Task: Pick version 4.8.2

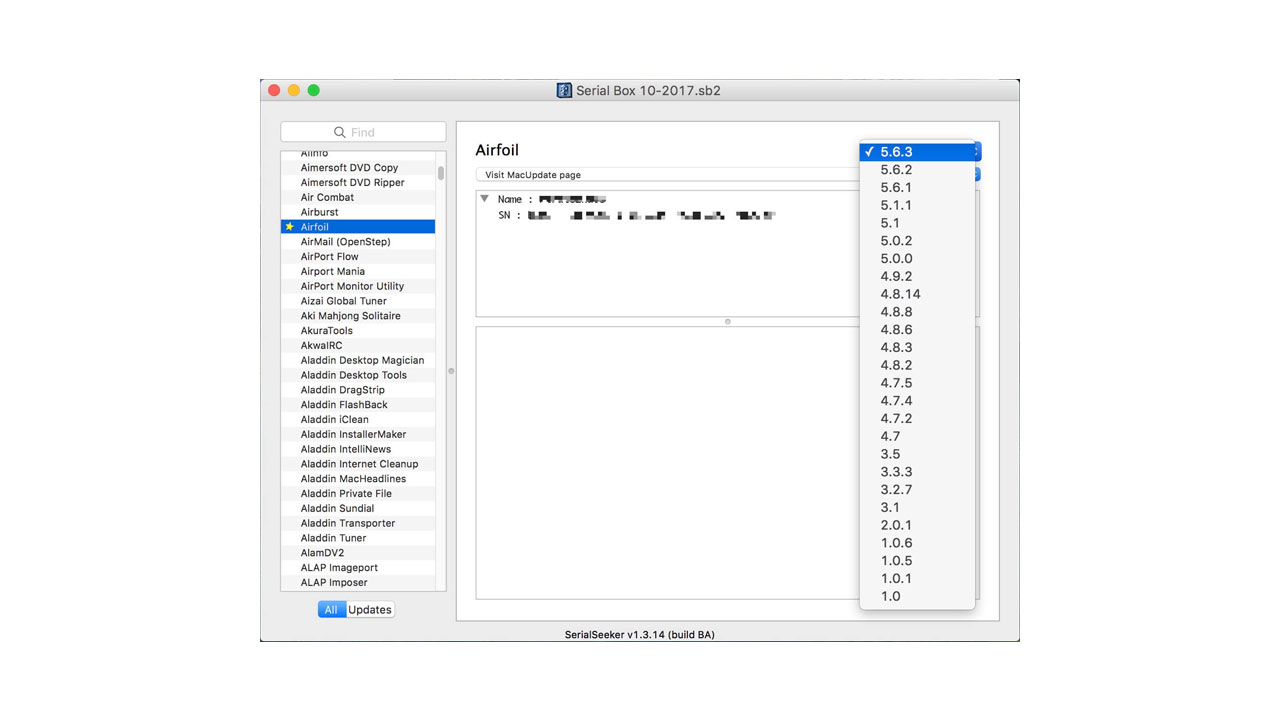Action: coord(917,365)
